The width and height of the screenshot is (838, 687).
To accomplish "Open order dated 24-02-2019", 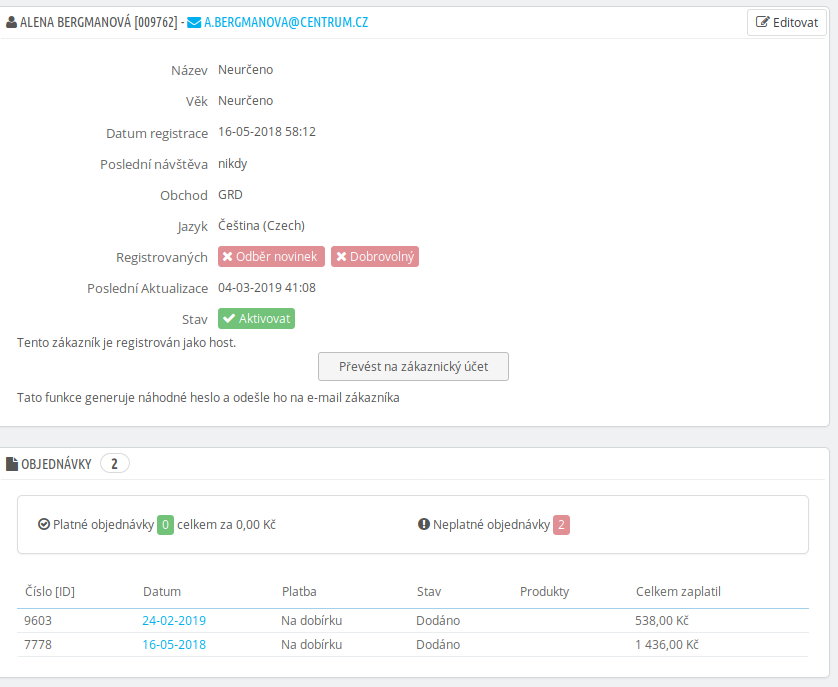I will (174, 620).
